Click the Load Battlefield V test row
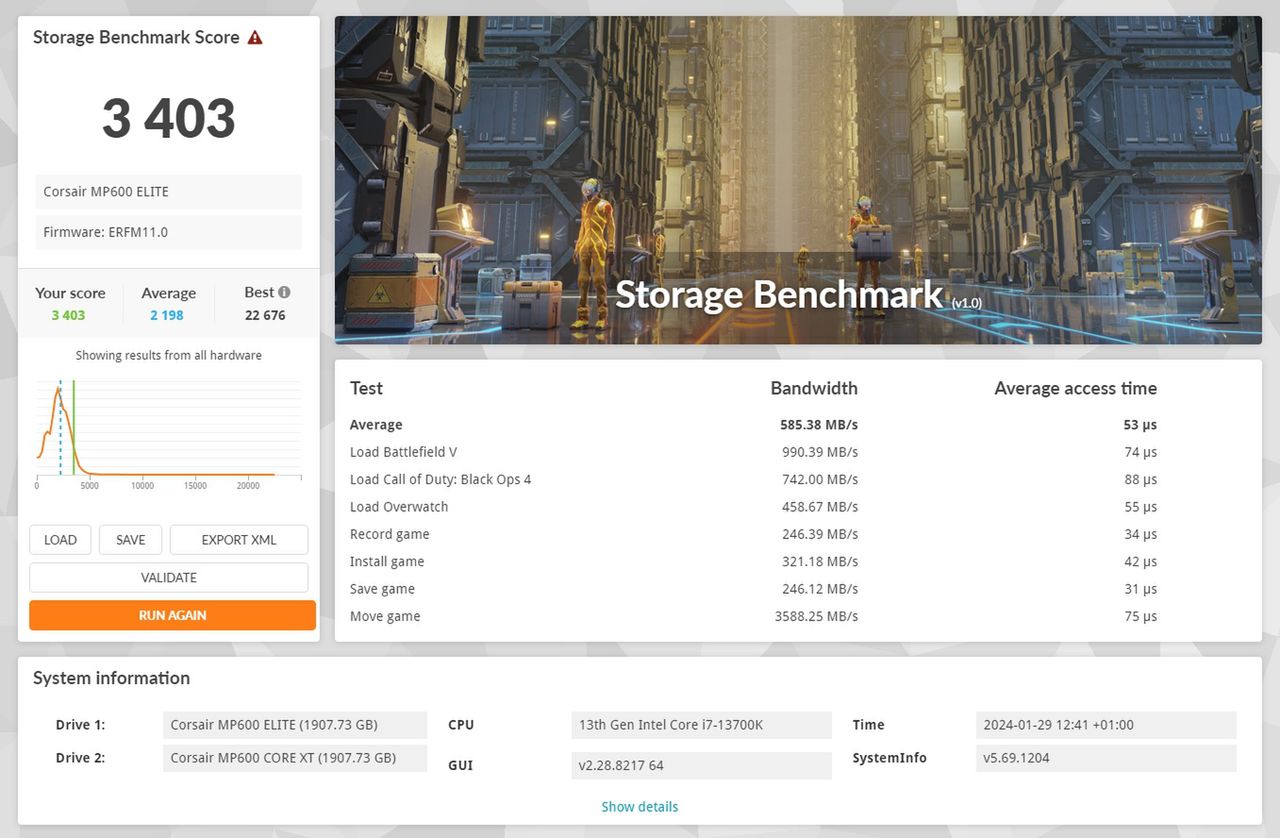1280x838 pixels. pyautogui.click(x=753, y=452)
